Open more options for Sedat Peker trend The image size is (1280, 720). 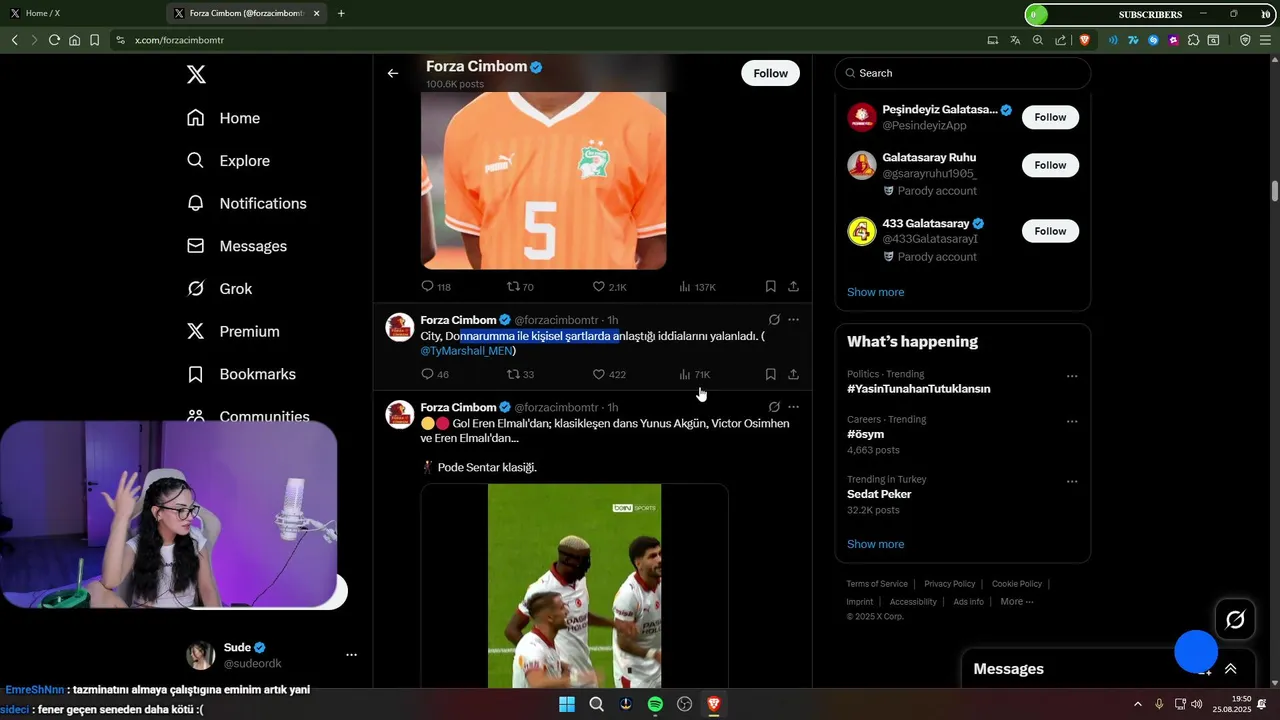click(1072, 481)
